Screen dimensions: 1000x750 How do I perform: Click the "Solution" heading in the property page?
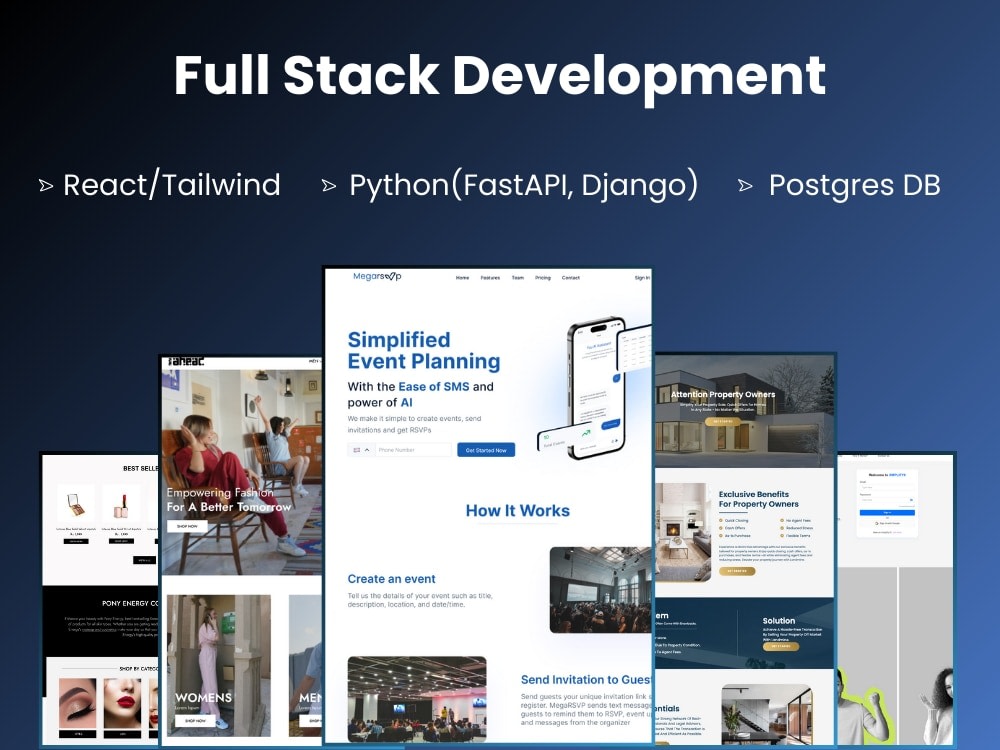779,621
